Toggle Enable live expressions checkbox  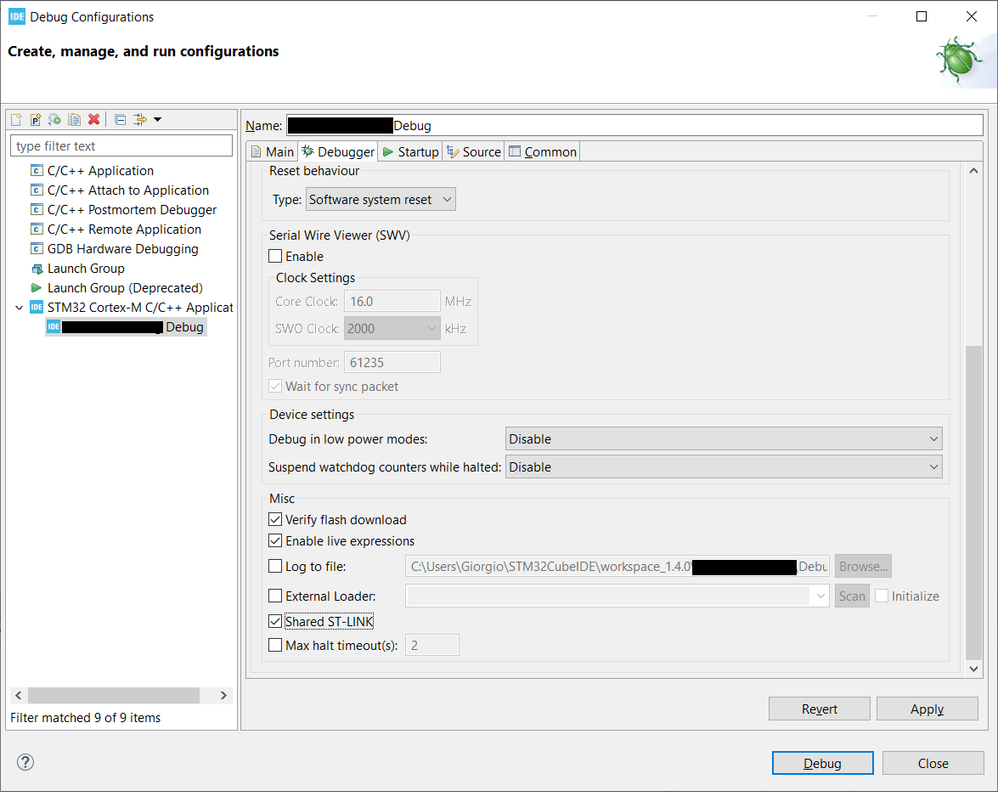point(275,541)
